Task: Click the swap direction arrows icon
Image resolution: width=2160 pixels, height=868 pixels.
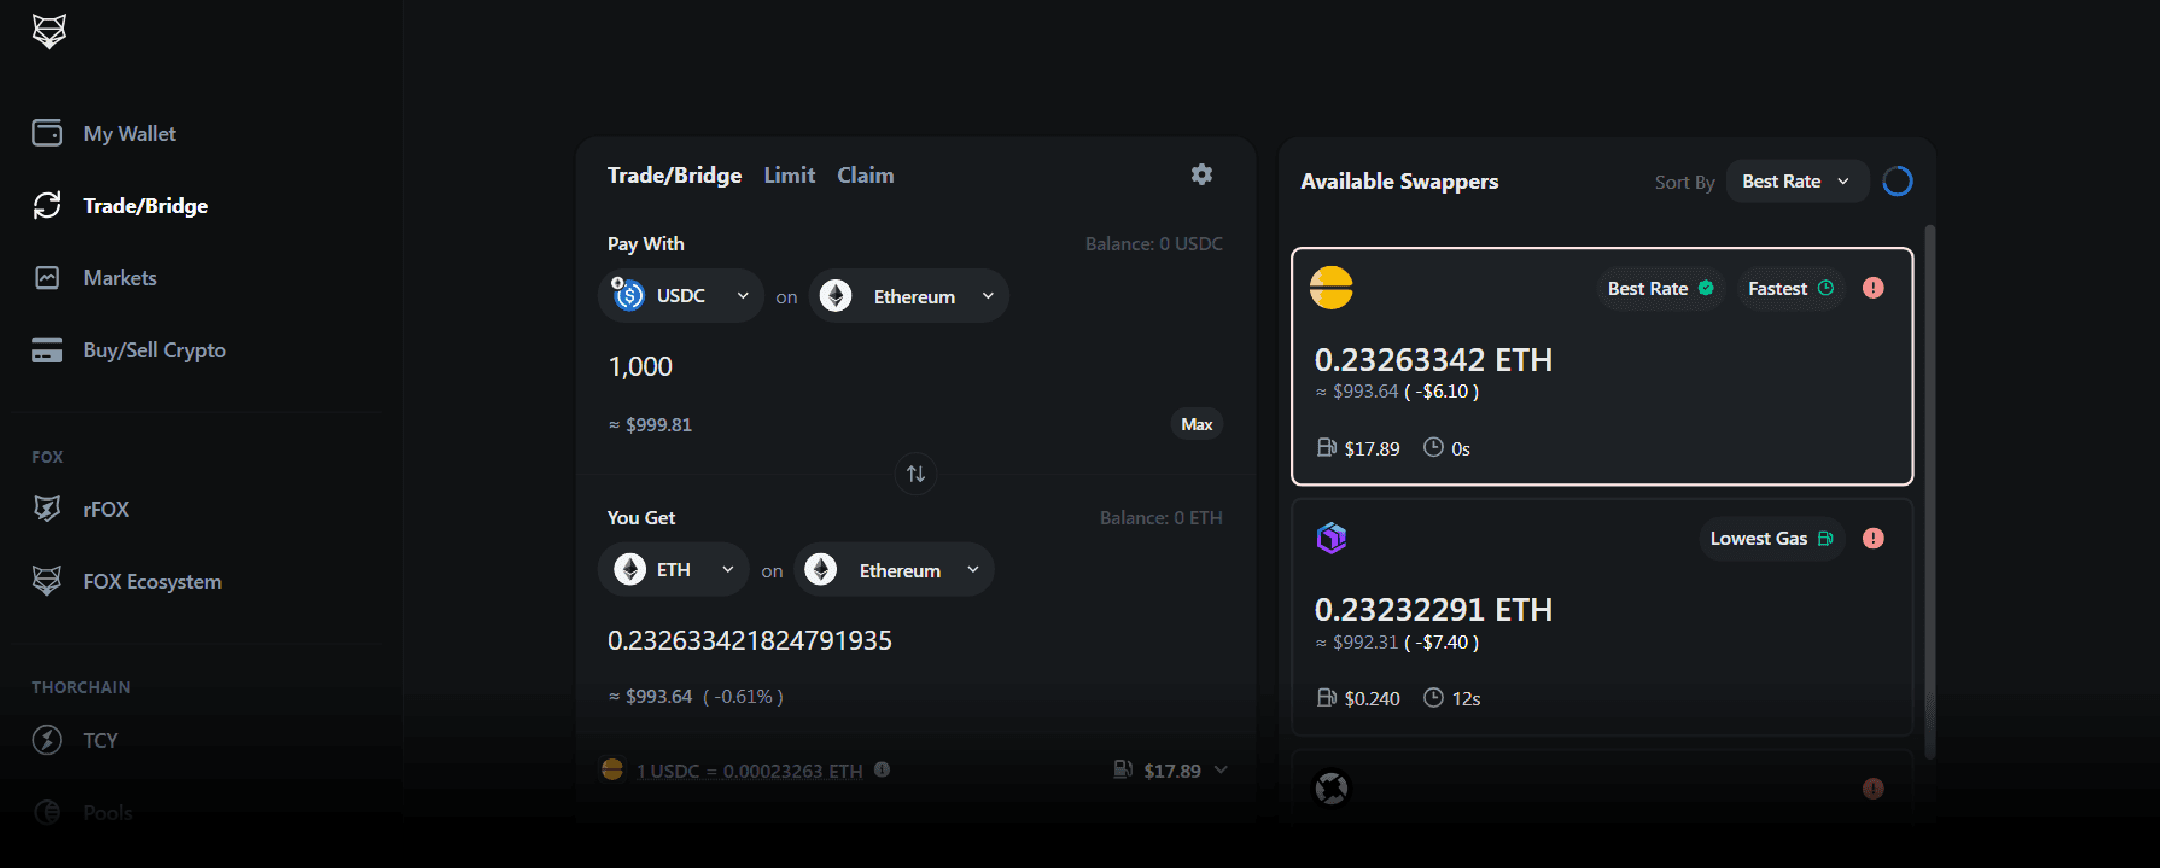Action: [x=916, y=473]
